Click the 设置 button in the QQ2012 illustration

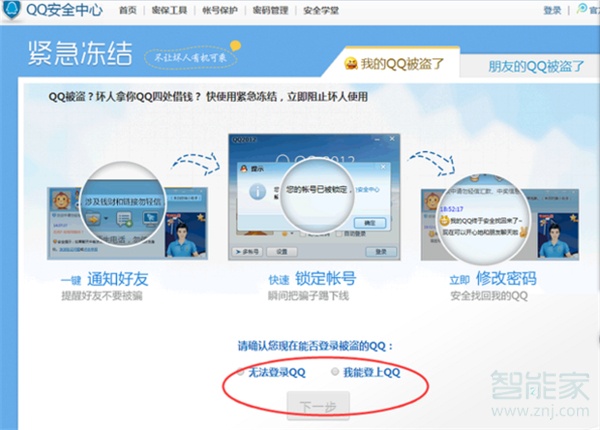click(282, 252)
